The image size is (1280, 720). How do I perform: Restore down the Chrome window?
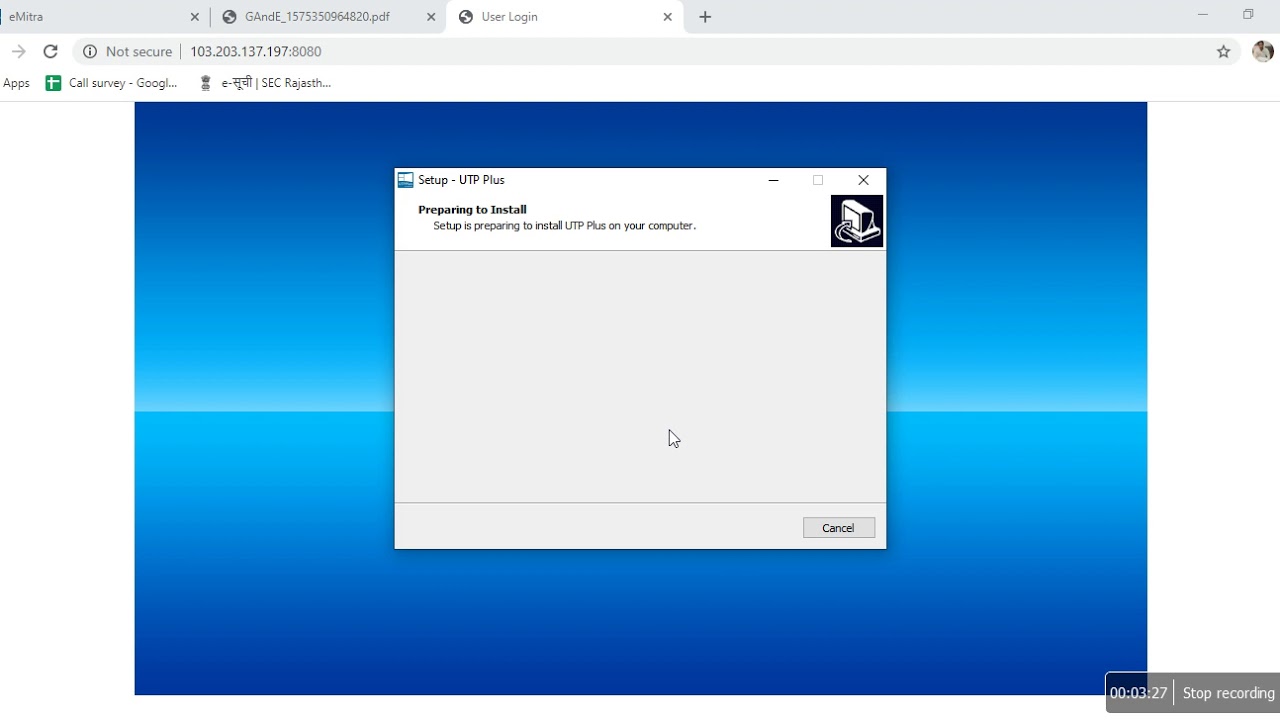point(1248,14)
